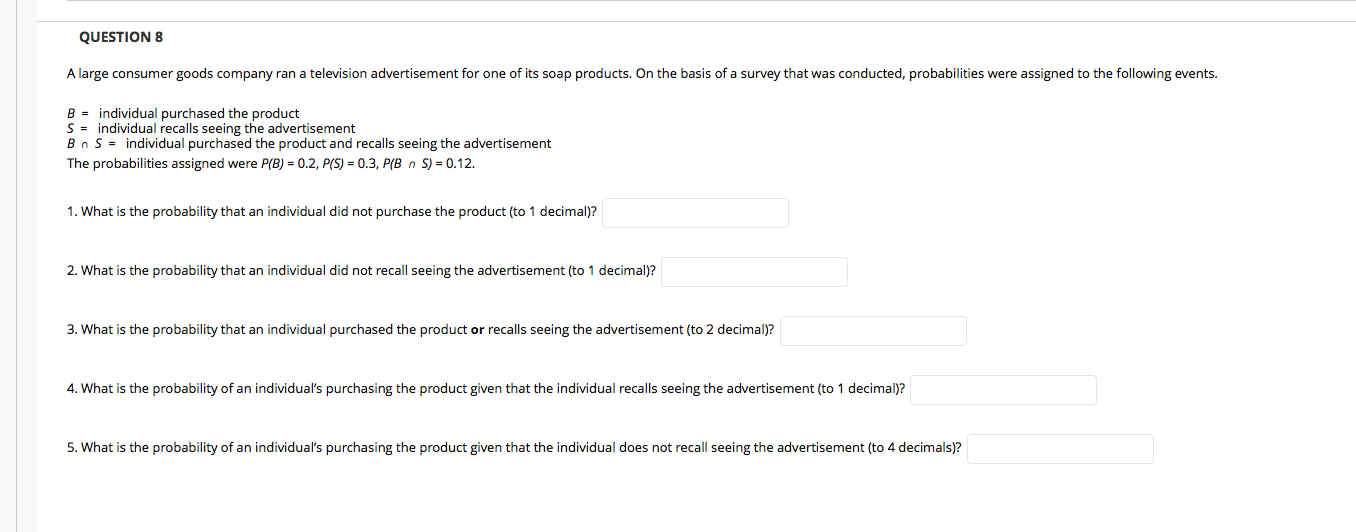Click question 5 text about does not recall
Image resolution: width=1356 pixels, height=532 pixels.
(515, 448)
